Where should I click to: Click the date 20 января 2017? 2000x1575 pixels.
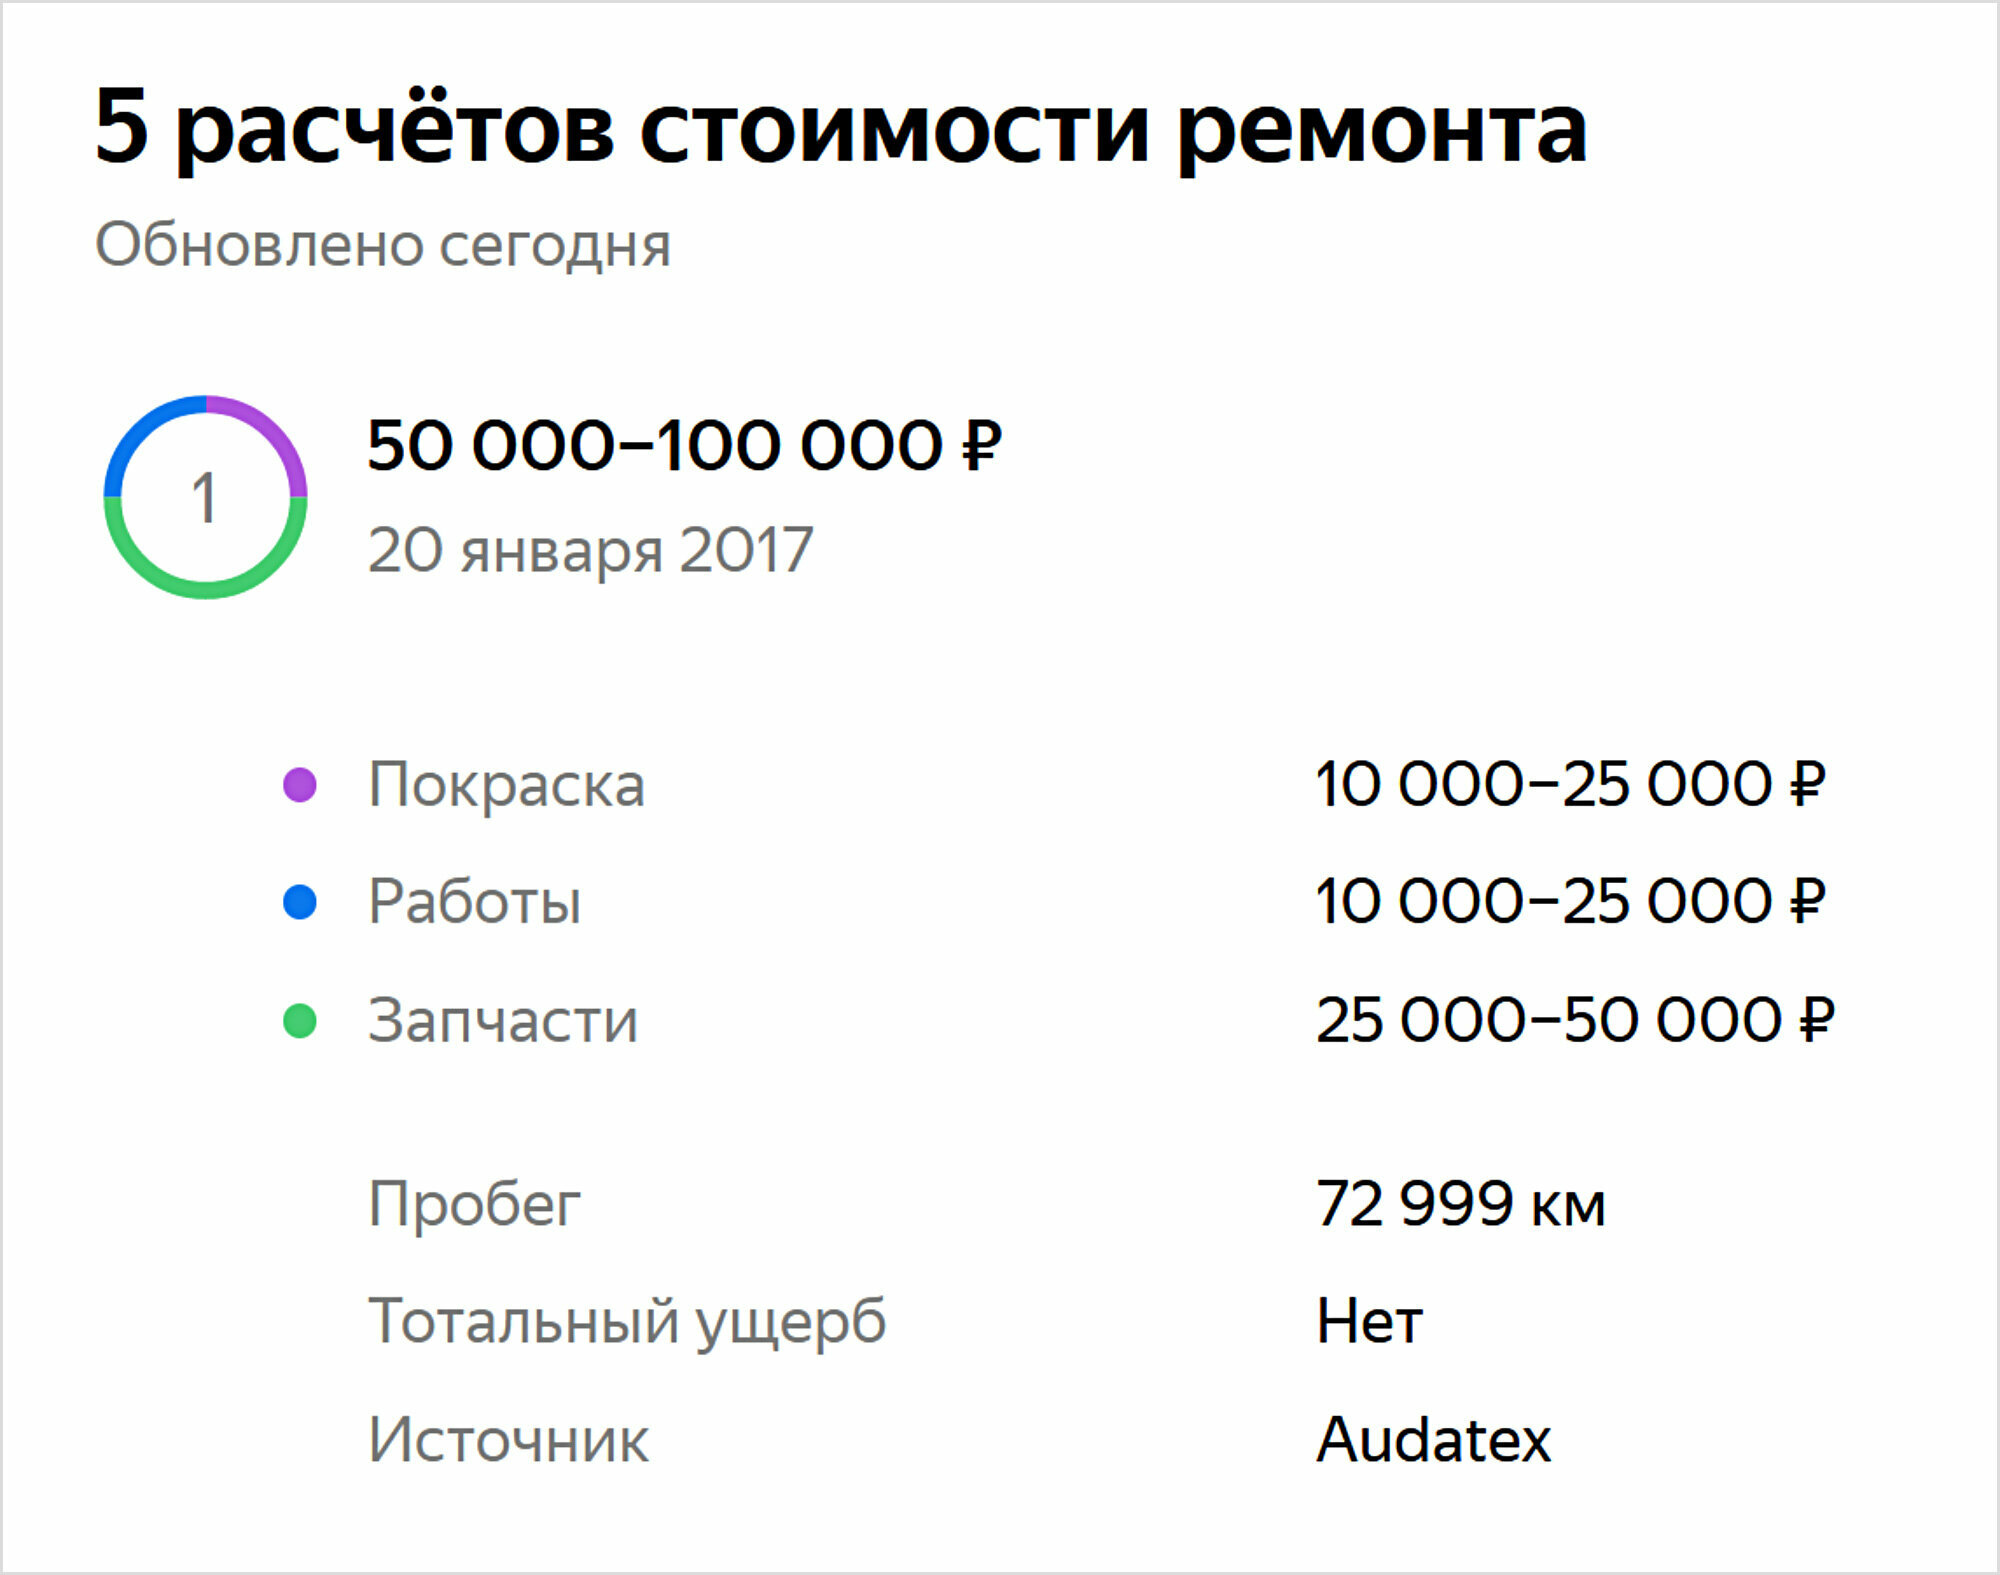tap(590, 550)
